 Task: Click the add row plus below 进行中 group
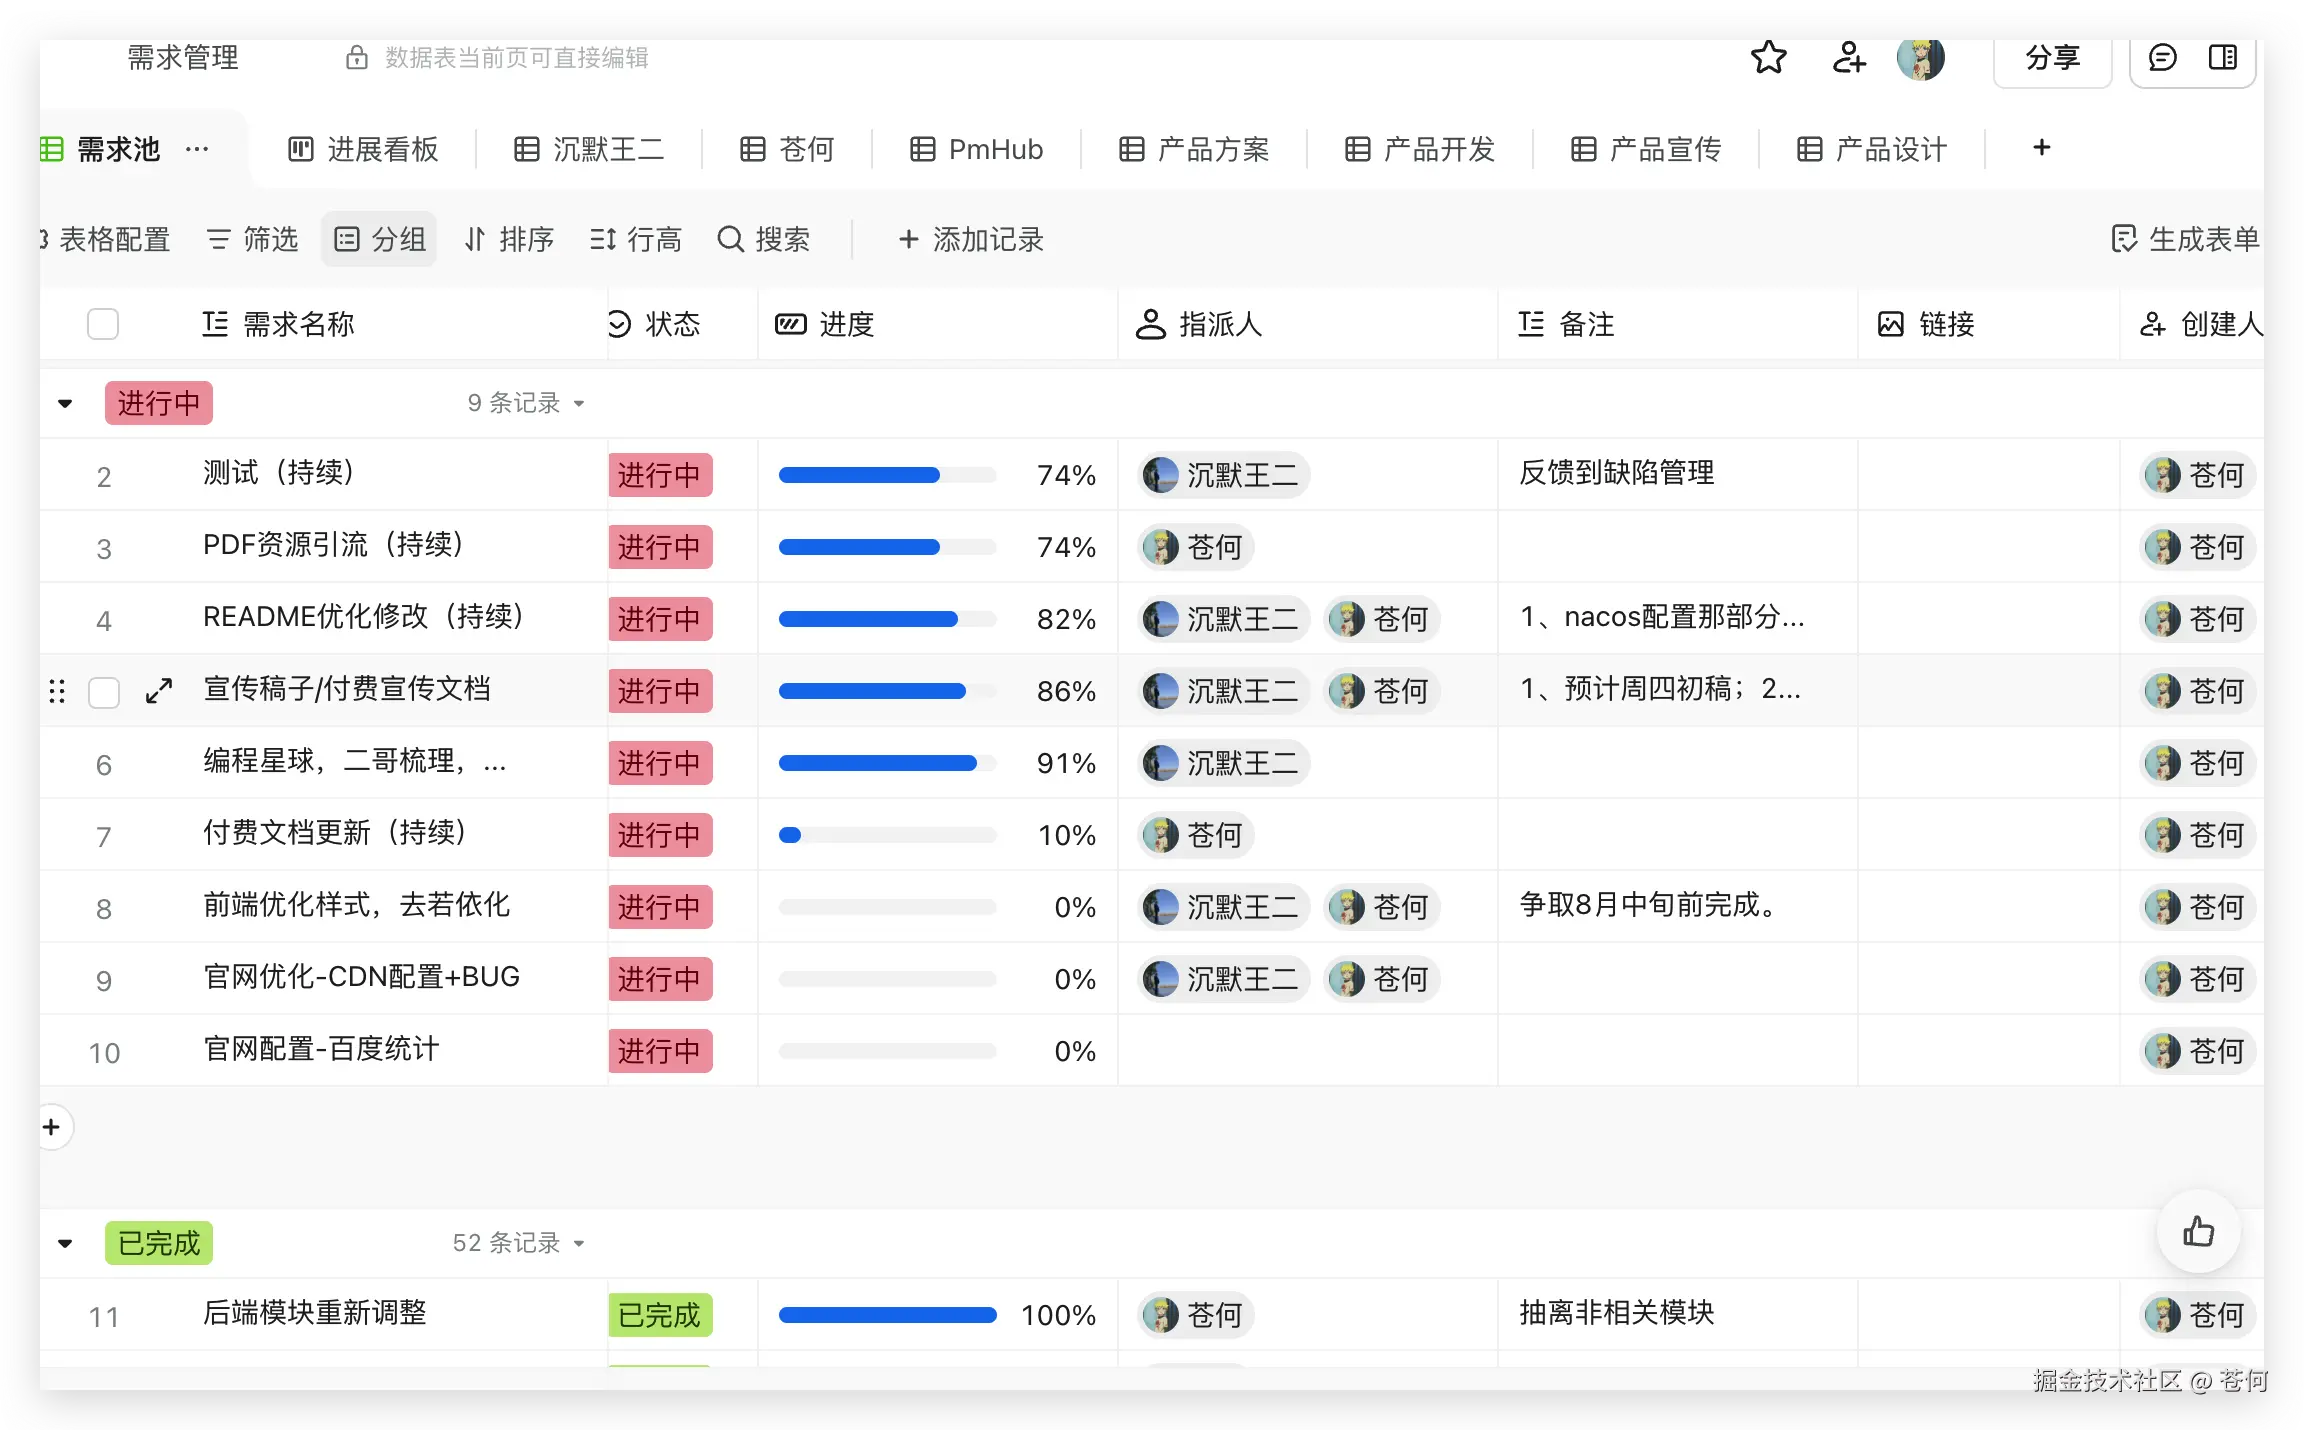pyautogui.click(x=52, y=1127)
